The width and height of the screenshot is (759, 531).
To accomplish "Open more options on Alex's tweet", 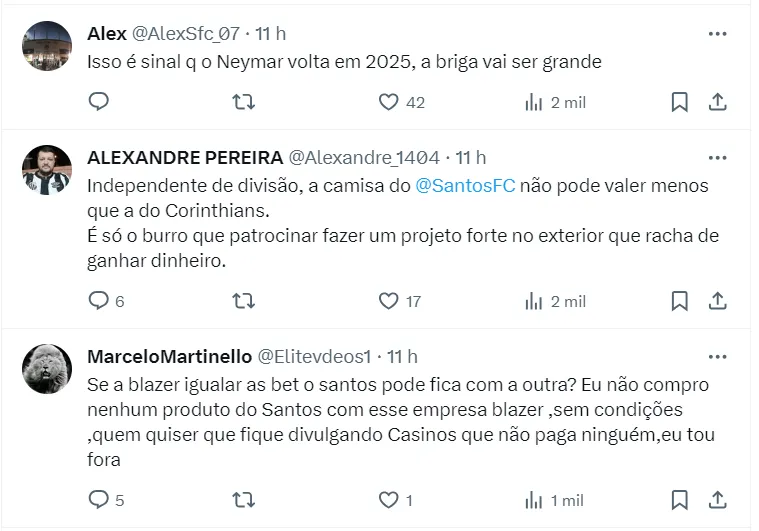I will 717,33.
